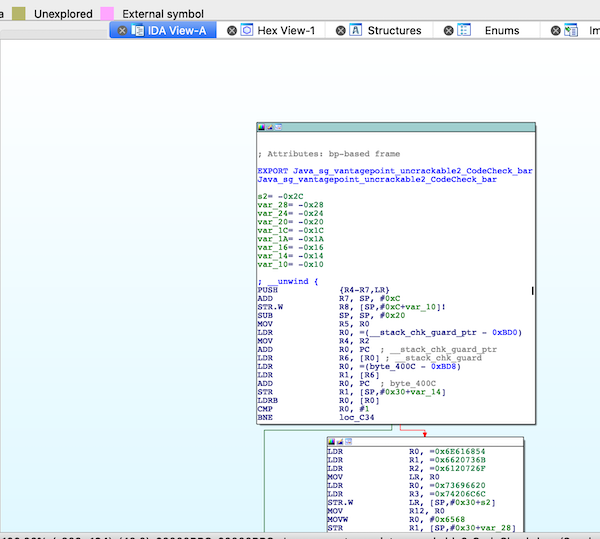Click the var_28 variable definition
Image resolution: width=600 pixels, height=539 pixels.
[290, 205]
